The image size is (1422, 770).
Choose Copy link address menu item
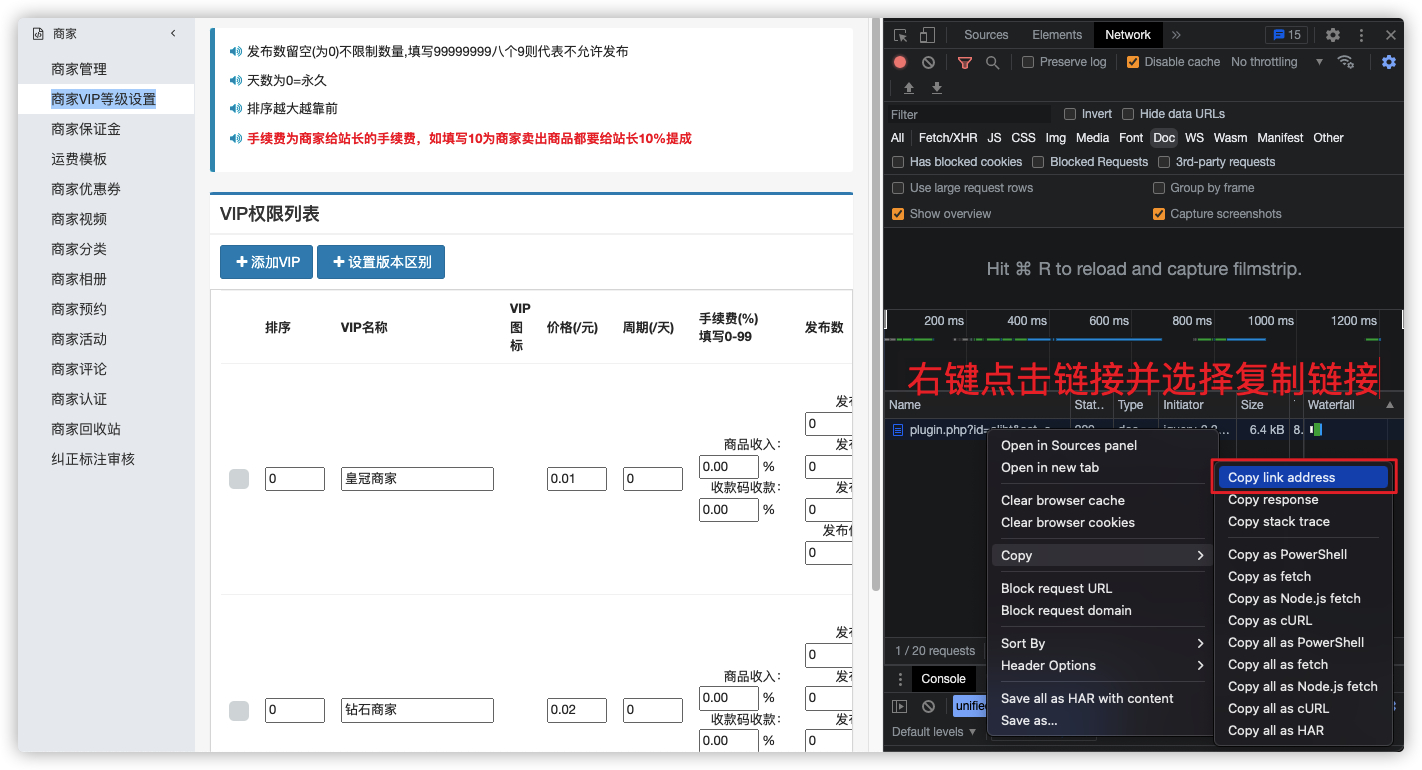tap(1303, 478)
